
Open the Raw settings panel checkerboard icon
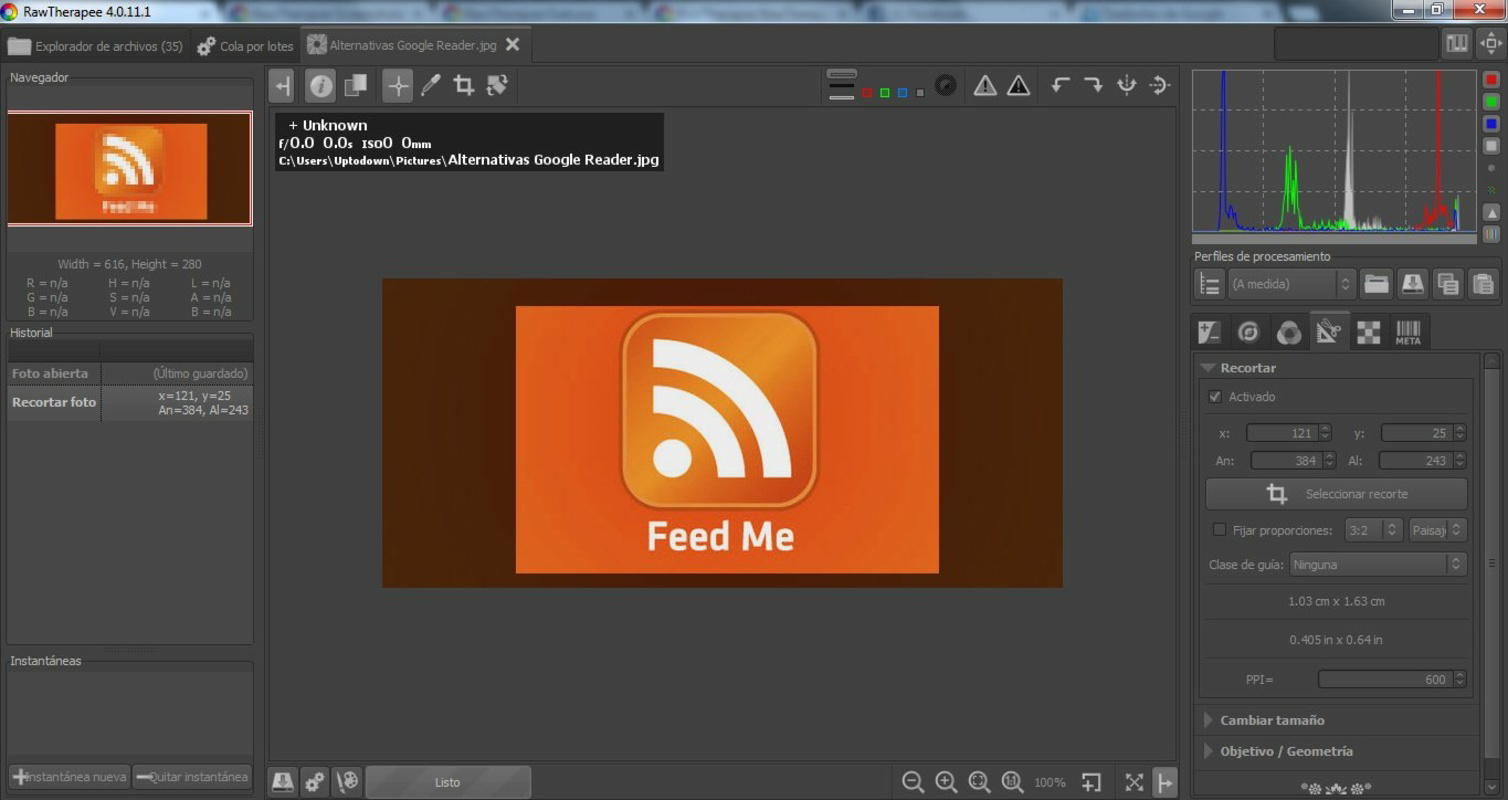tap(1366, 331)
